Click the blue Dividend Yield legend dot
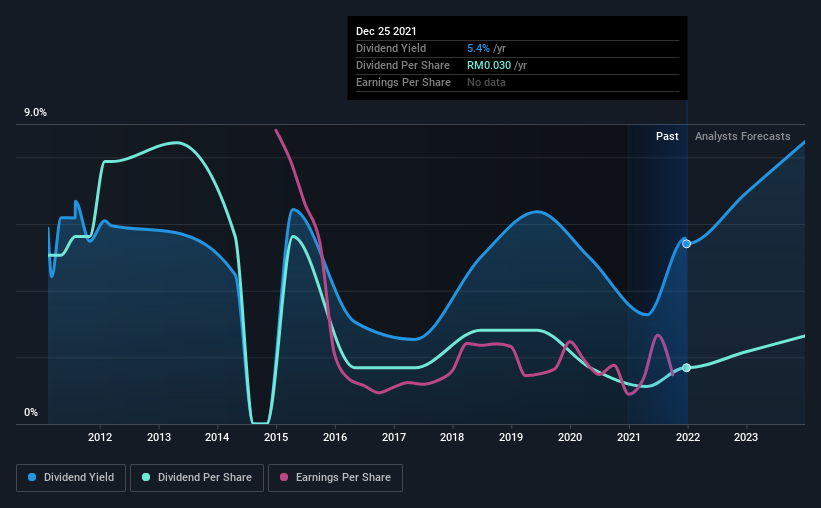821x508 pixels. (x=32, y=477)
